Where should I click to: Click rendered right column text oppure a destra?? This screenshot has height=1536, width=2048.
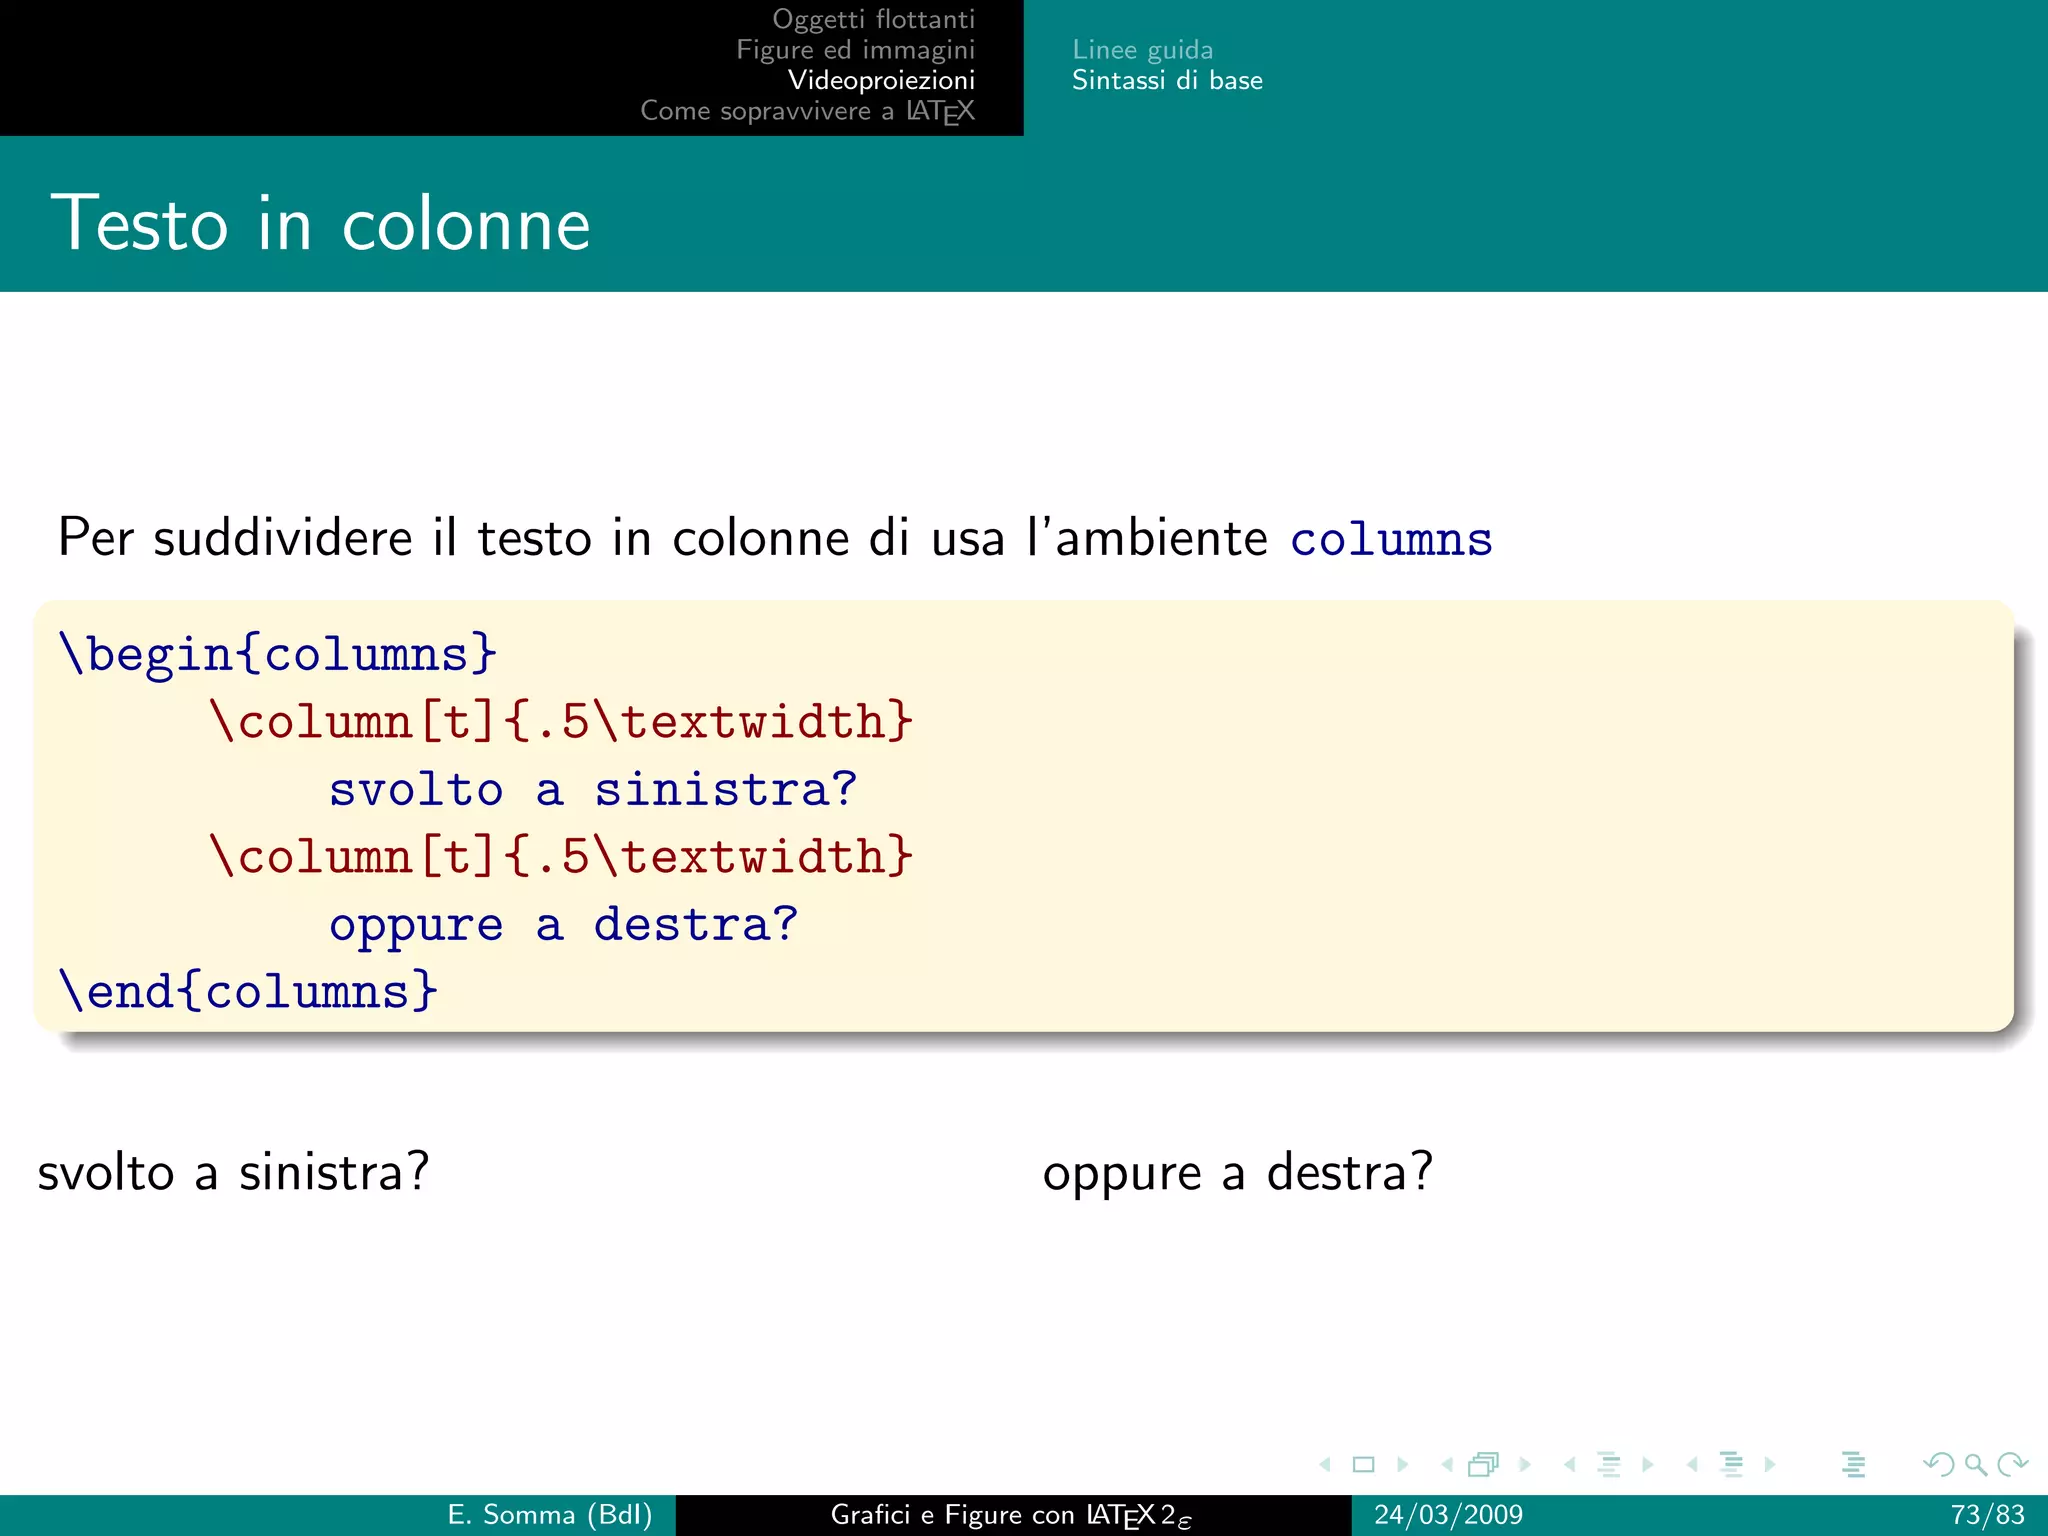(x=1238, y=1173)
